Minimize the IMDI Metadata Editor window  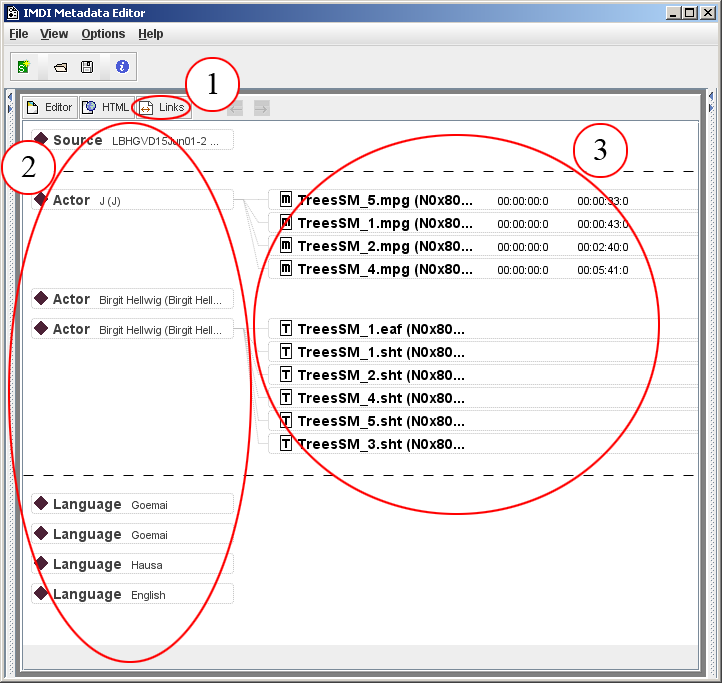pyautogui.click(x=673, y=13)
